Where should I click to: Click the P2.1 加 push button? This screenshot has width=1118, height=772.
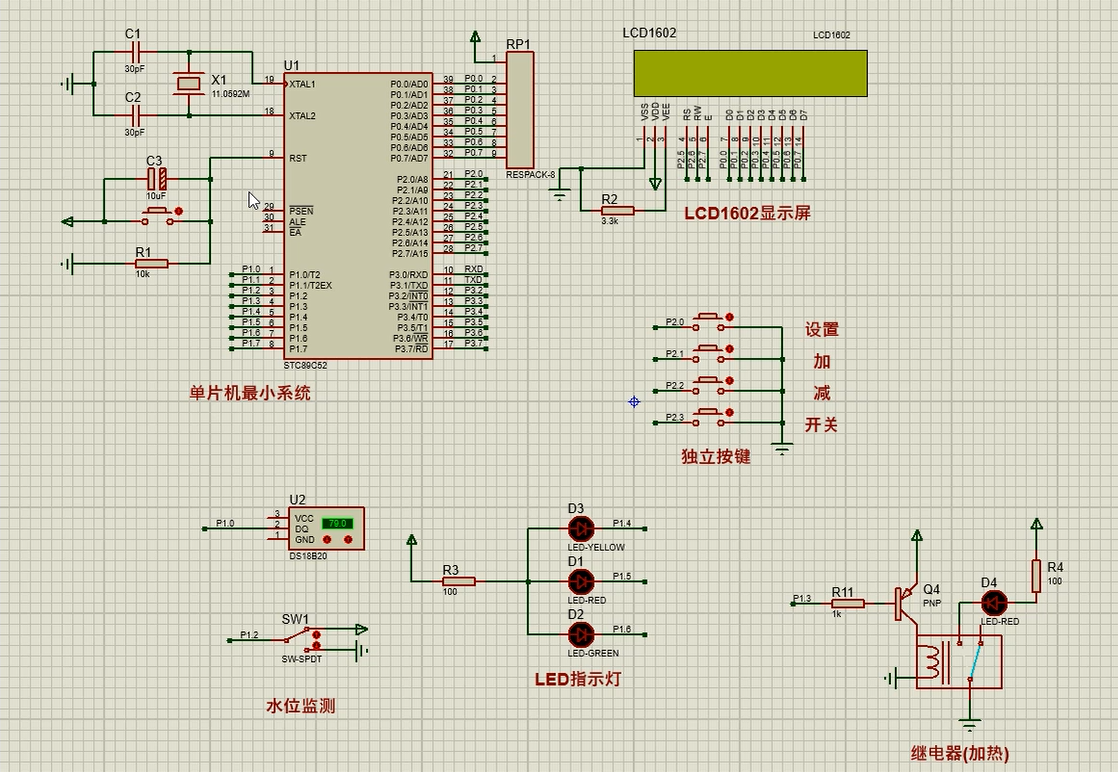click(709, 354)
